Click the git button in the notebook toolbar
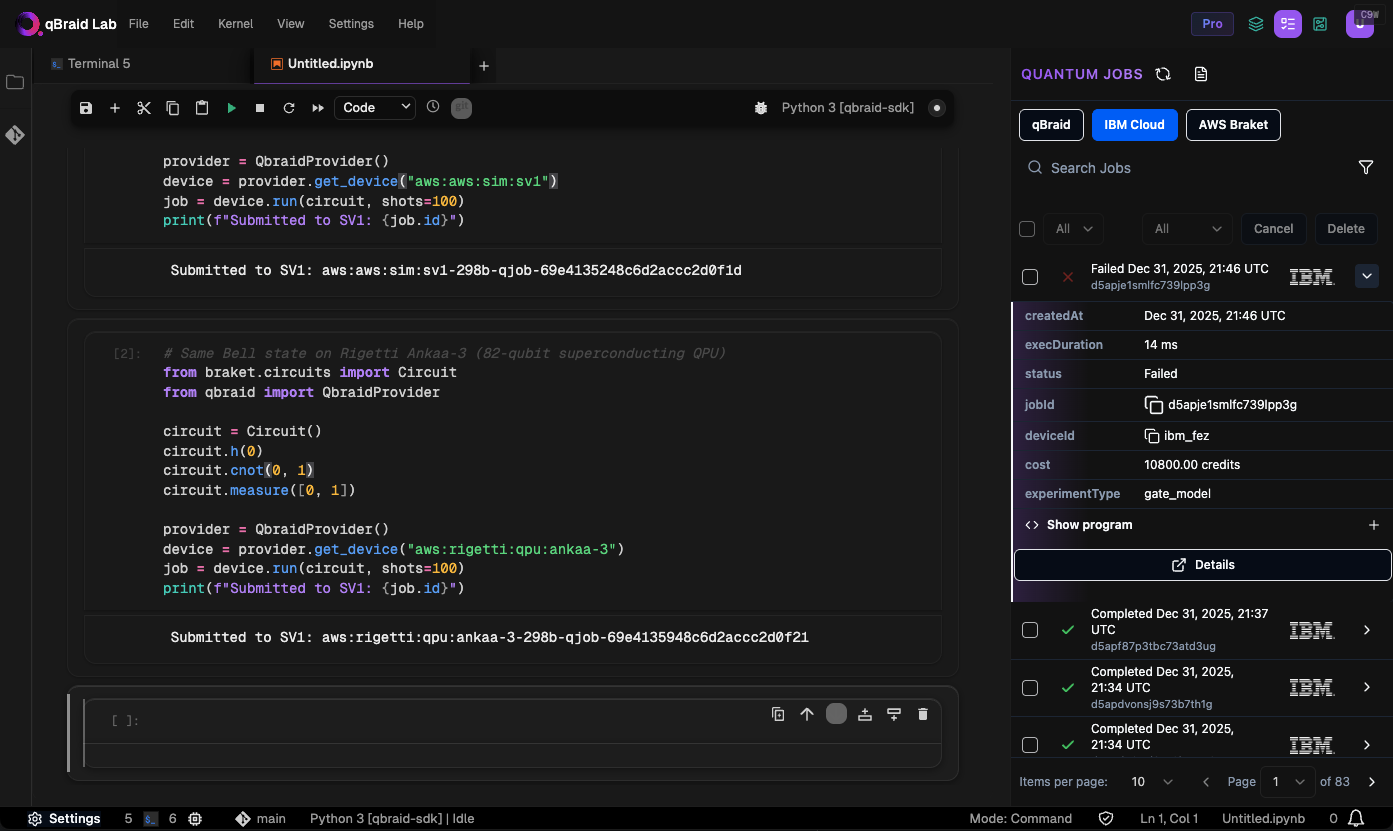This screenshot has width=1393, height=831. [x=461, y=108]
